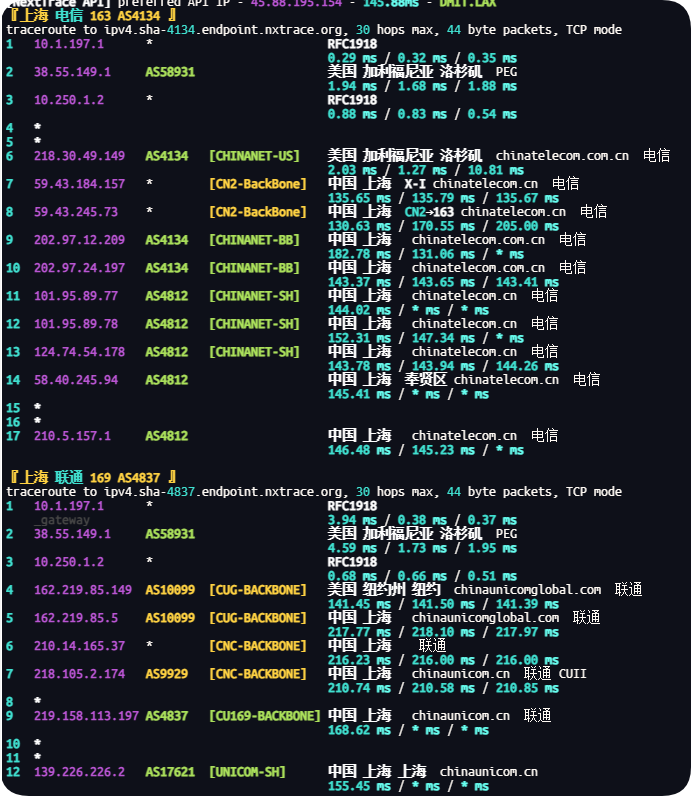Select the Shanghai Unicom 169 AS4837 header

point(92,477)
